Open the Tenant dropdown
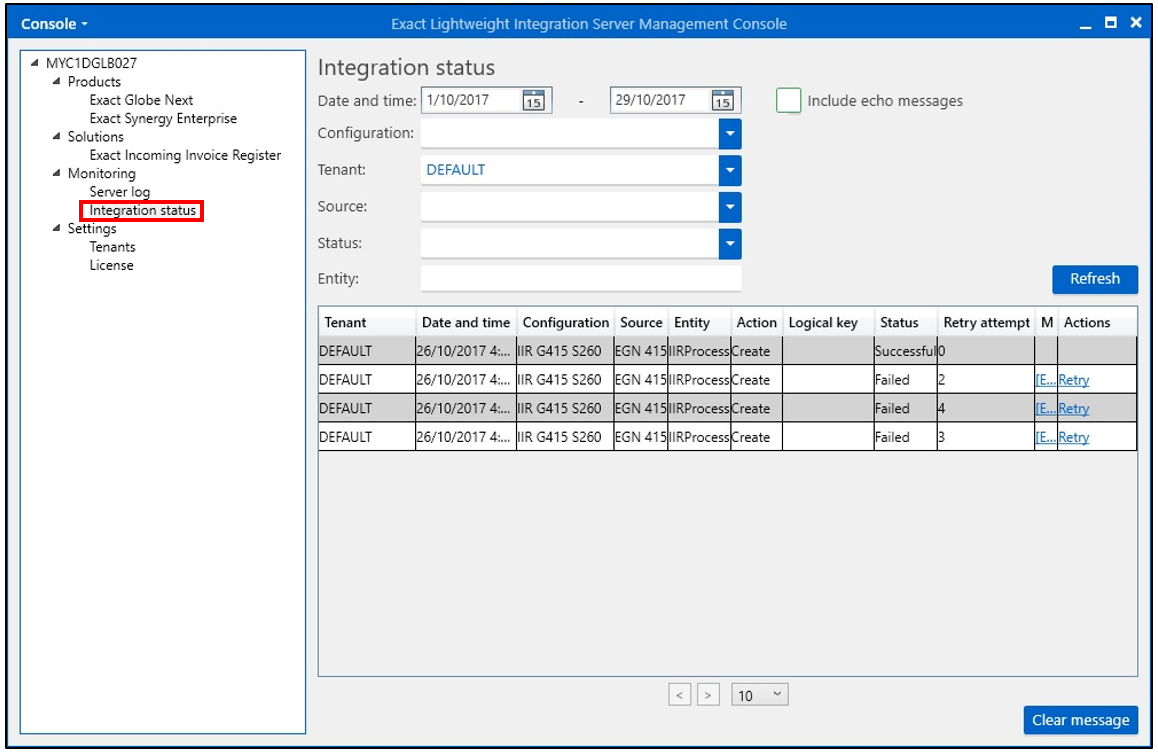Image resolution: width=1158 pixels, height=753 pixels. coord(730,171)
